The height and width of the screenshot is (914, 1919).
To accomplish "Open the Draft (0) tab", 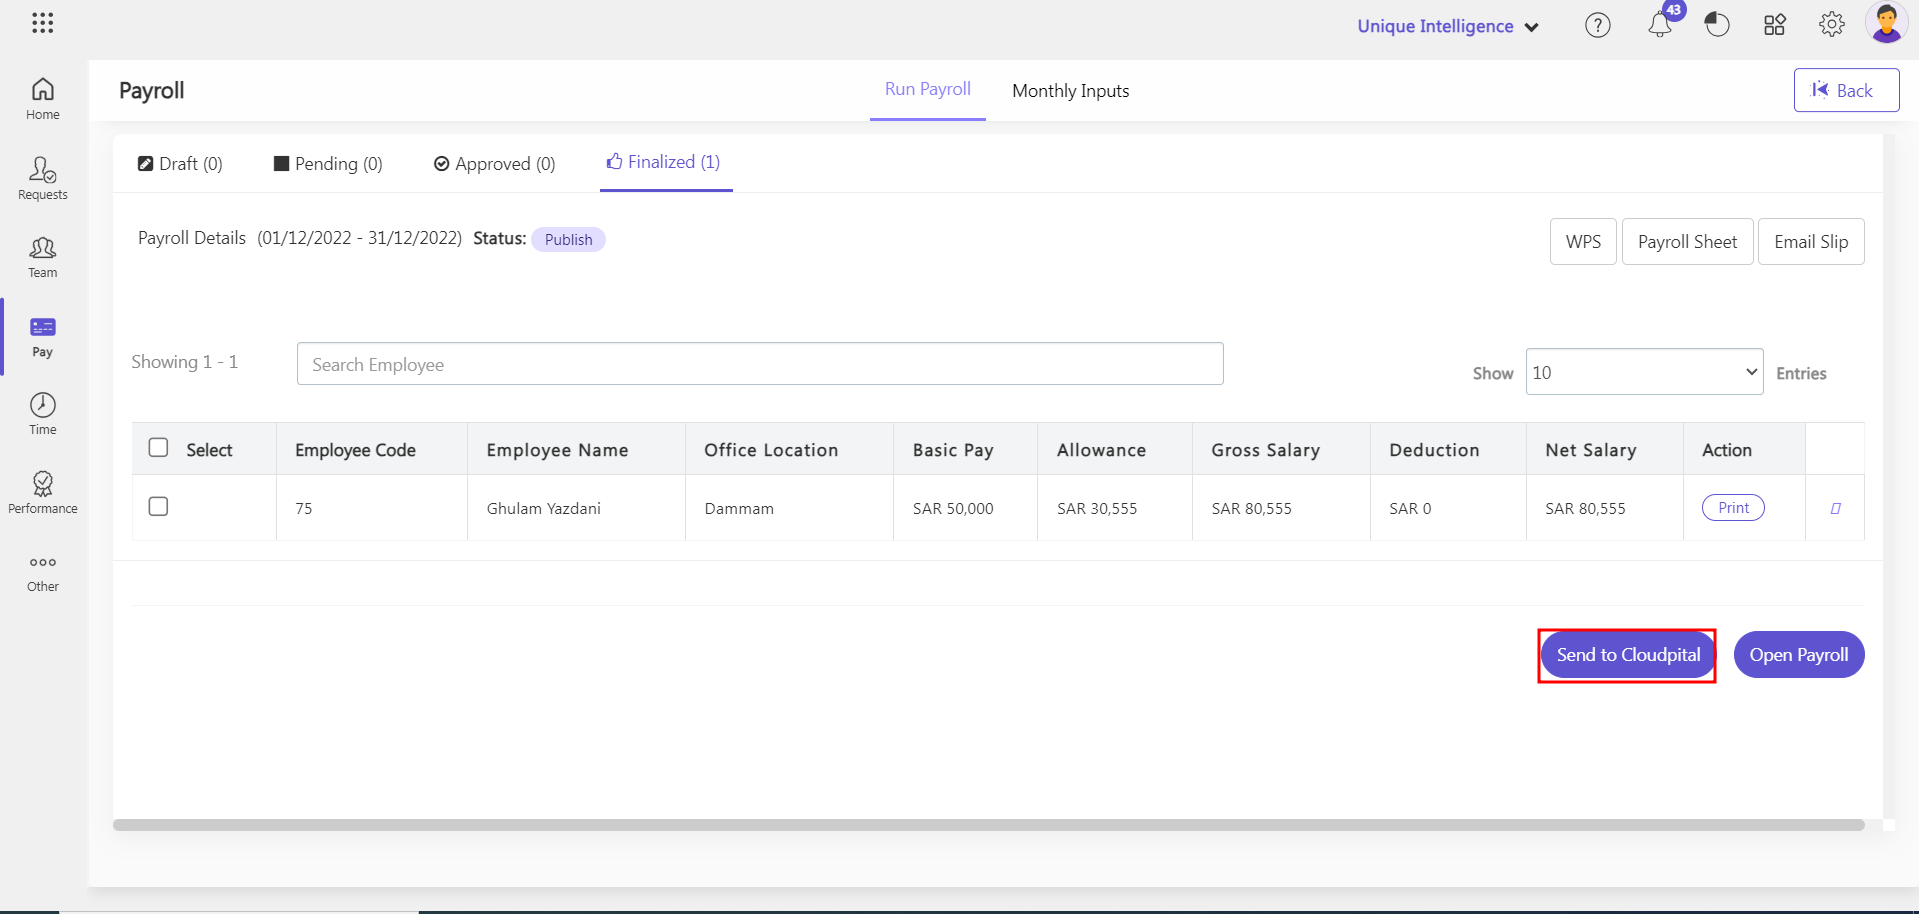I will pyautogui.click(x=180, y=163).
